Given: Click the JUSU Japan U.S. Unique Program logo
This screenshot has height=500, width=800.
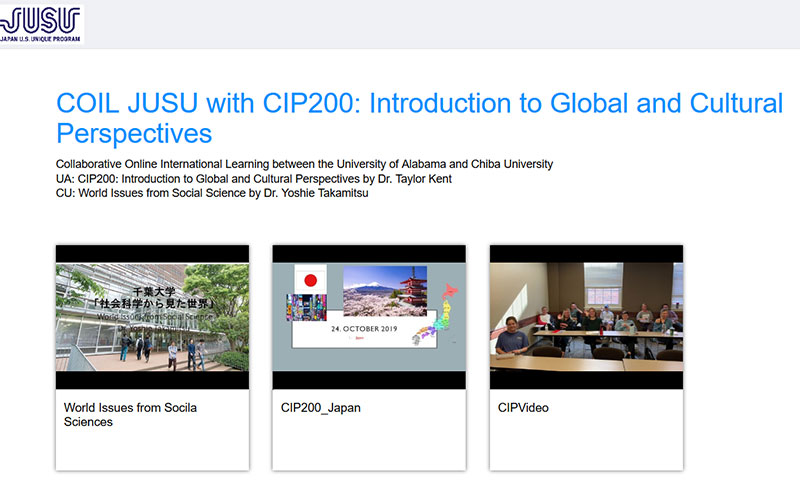Looking at the screenshot, I should [x=41, y=24].
